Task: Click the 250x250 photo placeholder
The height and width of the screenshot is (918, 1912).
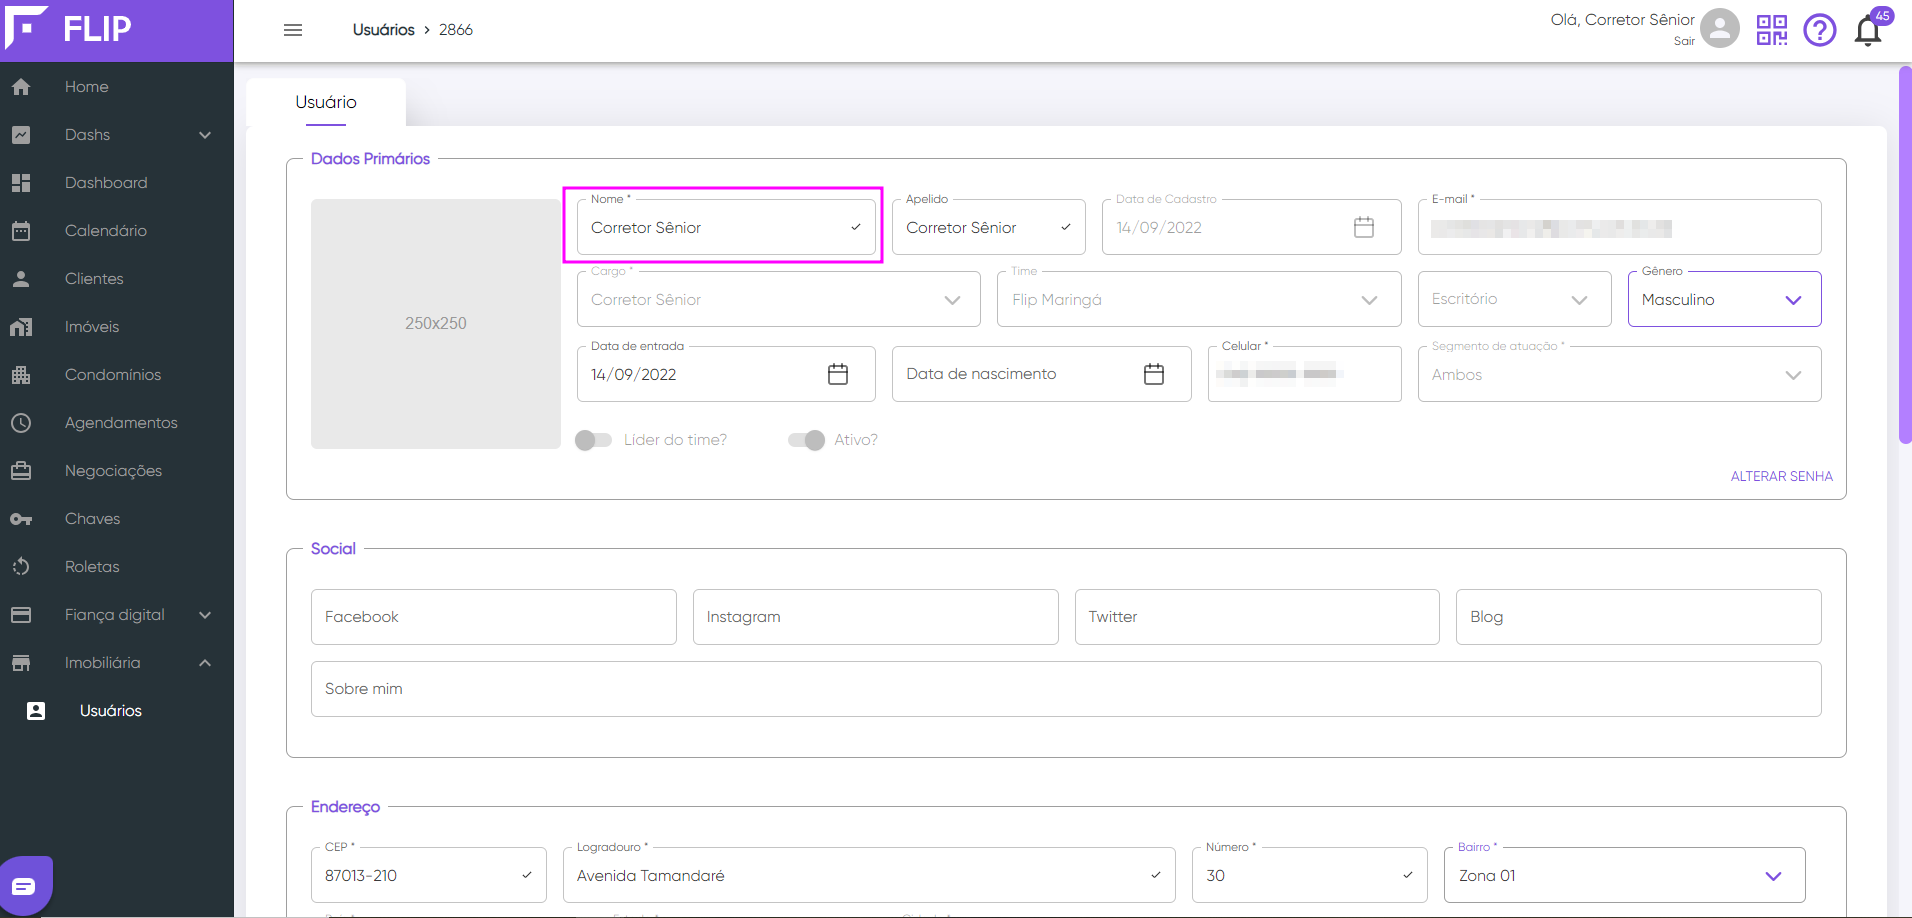Action: pyautogui.click(x=436, y=324)
